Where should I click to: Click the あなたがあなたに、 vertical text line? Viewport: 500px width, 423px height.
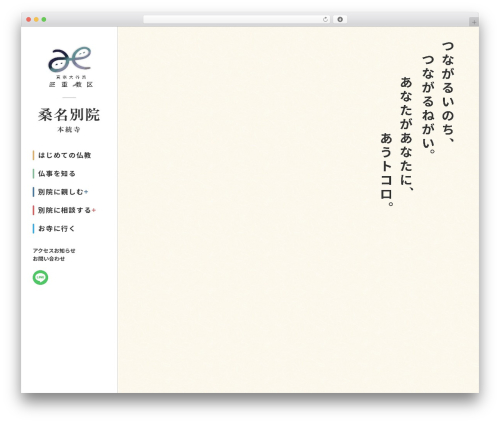point(406,134)
